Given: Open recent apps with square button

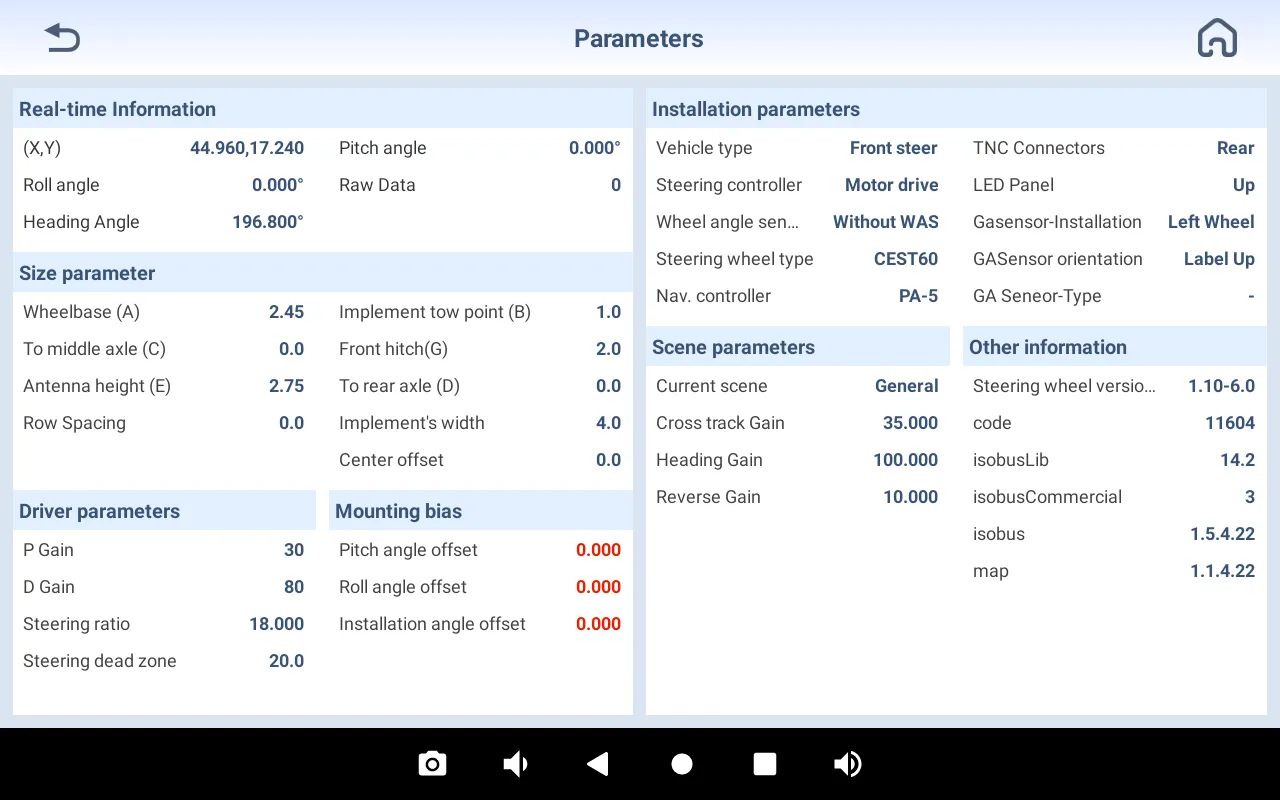Looking at the screenshot, I should click(765, 764).
